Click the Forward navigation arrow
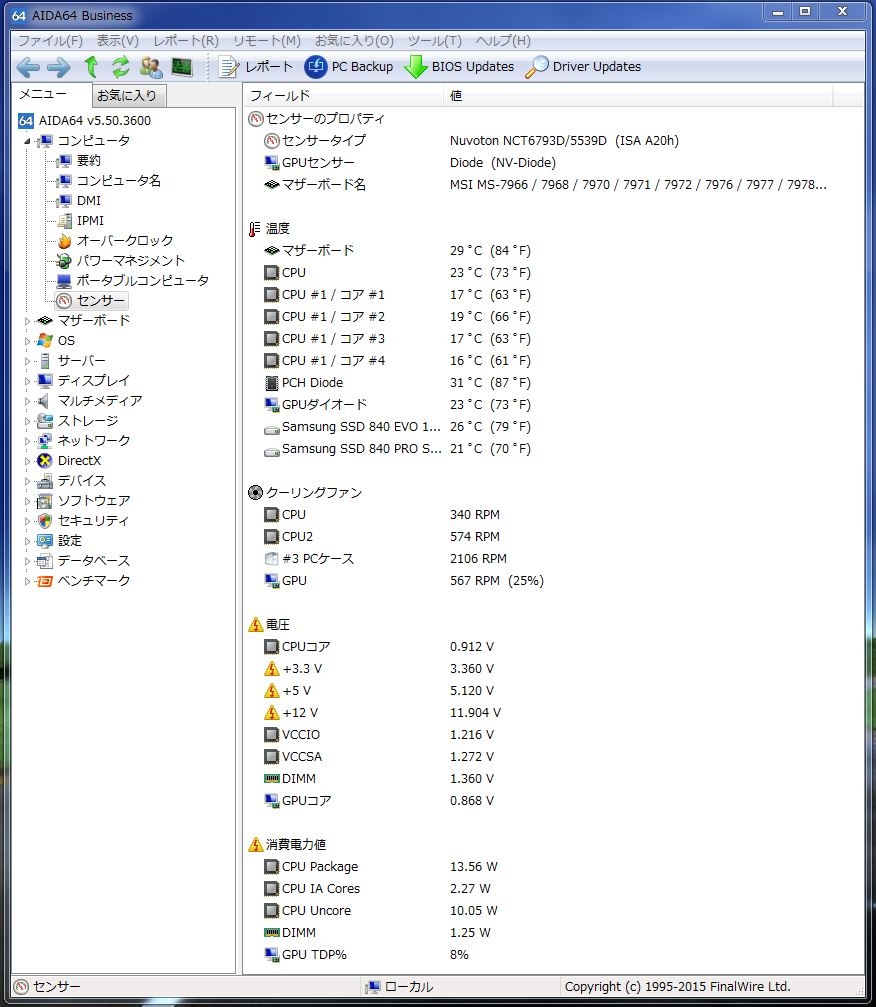Viewport: 876px width, 1007px height. click(58, 67)
